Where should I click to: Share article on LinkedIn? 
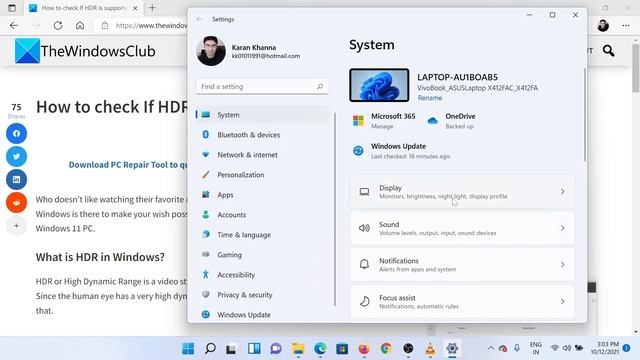click(16, 180)
